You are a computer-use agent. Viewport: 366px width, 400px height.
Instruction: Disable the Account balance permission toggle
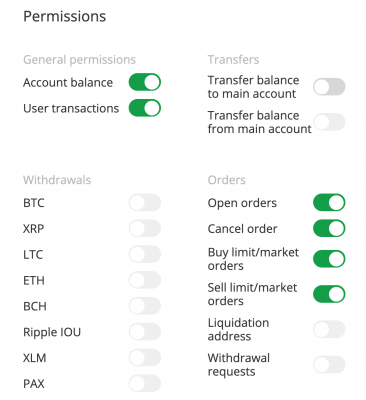pyautogui.click(x=145, y=82)
